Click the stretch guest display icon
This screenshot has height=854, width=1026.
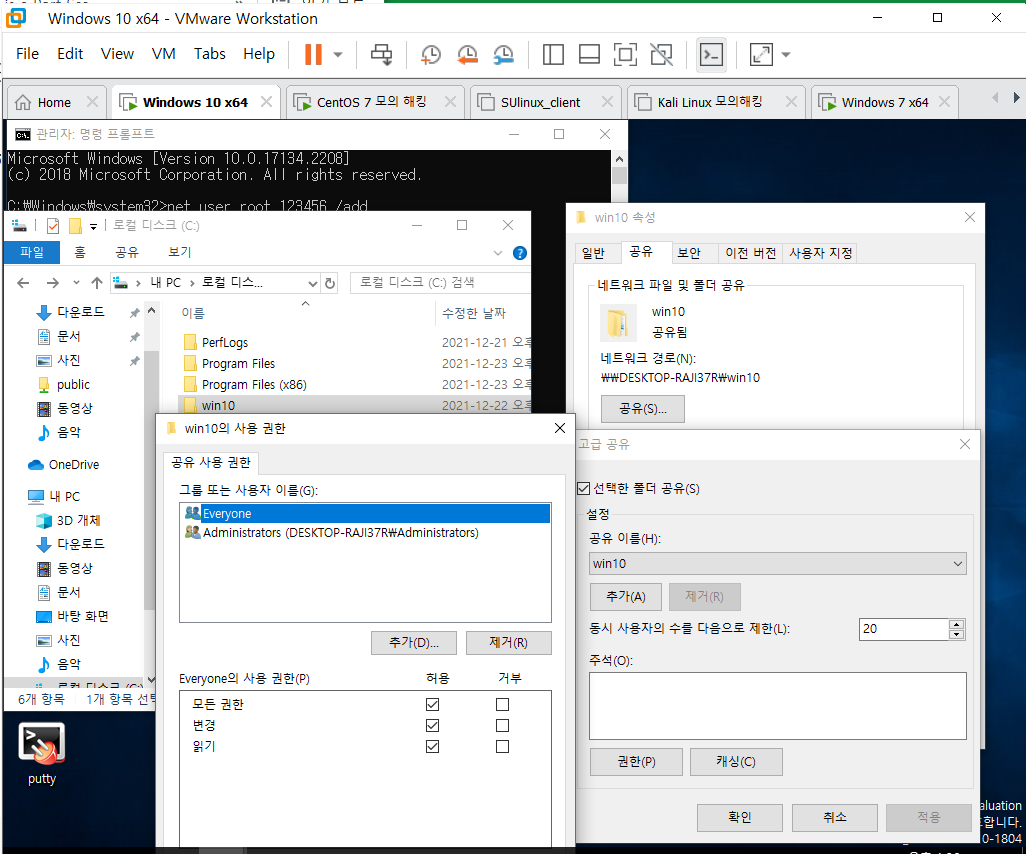[x=761, y=54]
